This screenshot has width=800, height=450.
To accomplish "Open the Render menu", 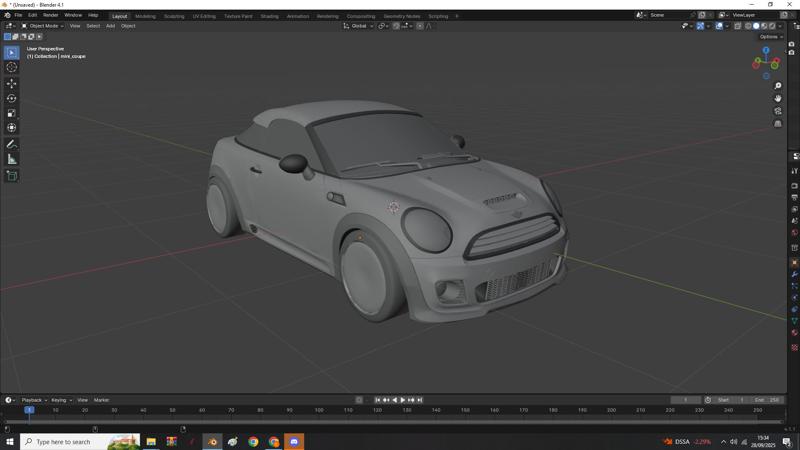I will [50, 15].
